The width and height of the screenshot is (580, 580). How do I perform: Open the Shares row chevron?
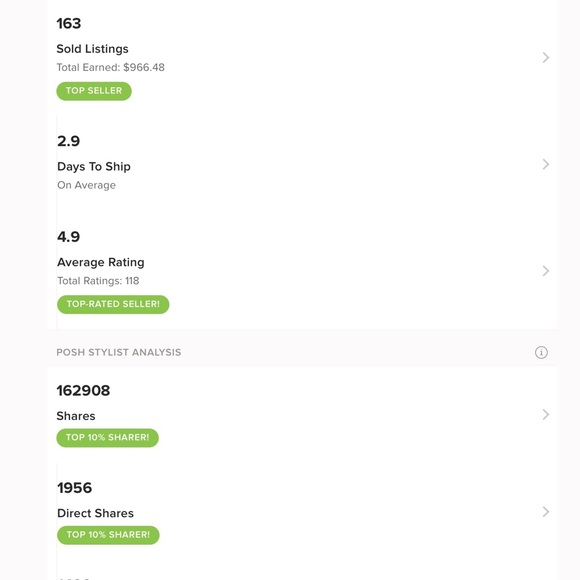546,414
